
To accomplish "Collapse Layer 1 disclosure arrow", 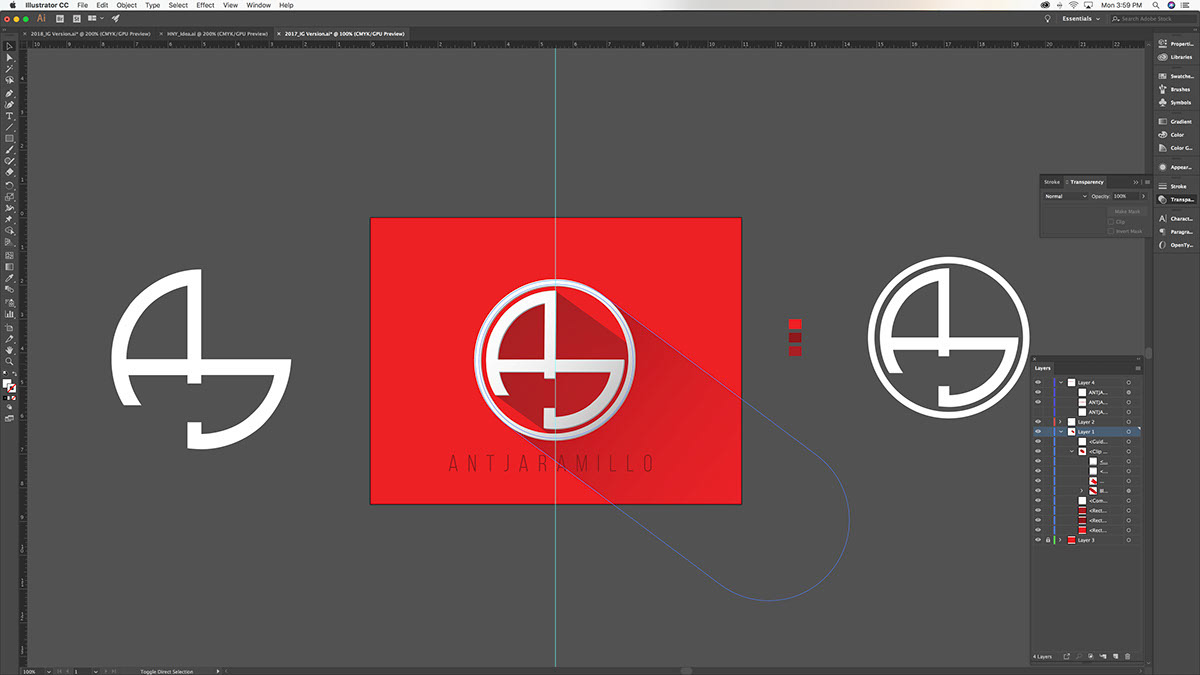I will [x=1060, y=432].
